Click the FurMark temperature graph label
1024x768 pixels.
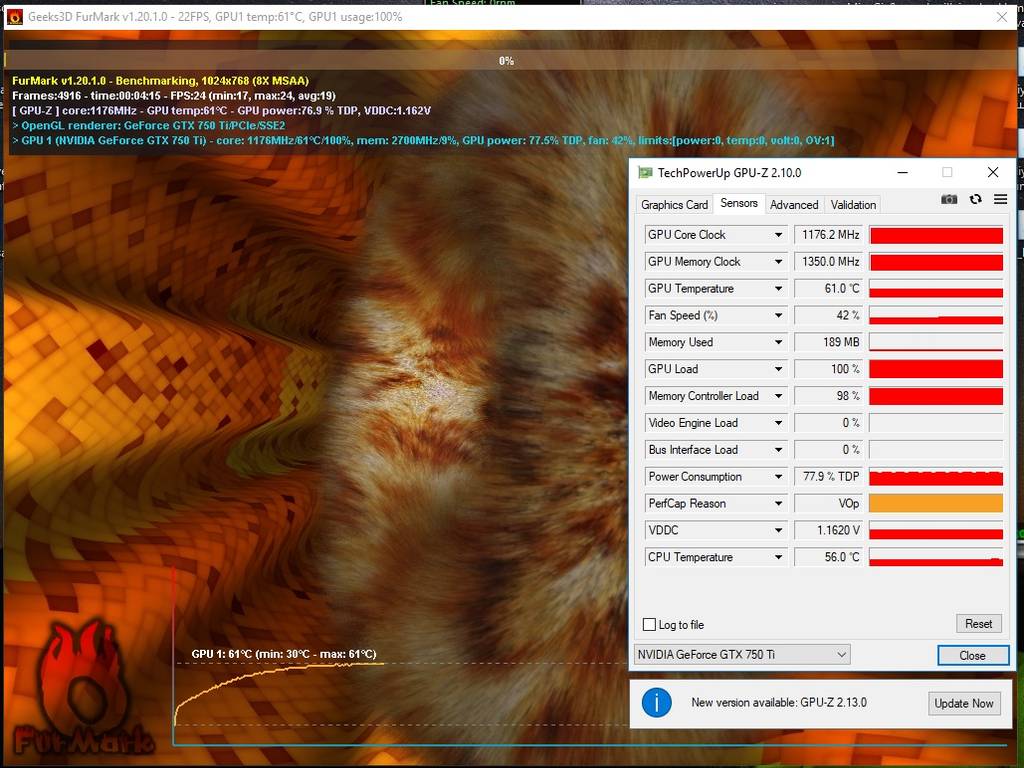pyautogui.click(x=284, y=654)
